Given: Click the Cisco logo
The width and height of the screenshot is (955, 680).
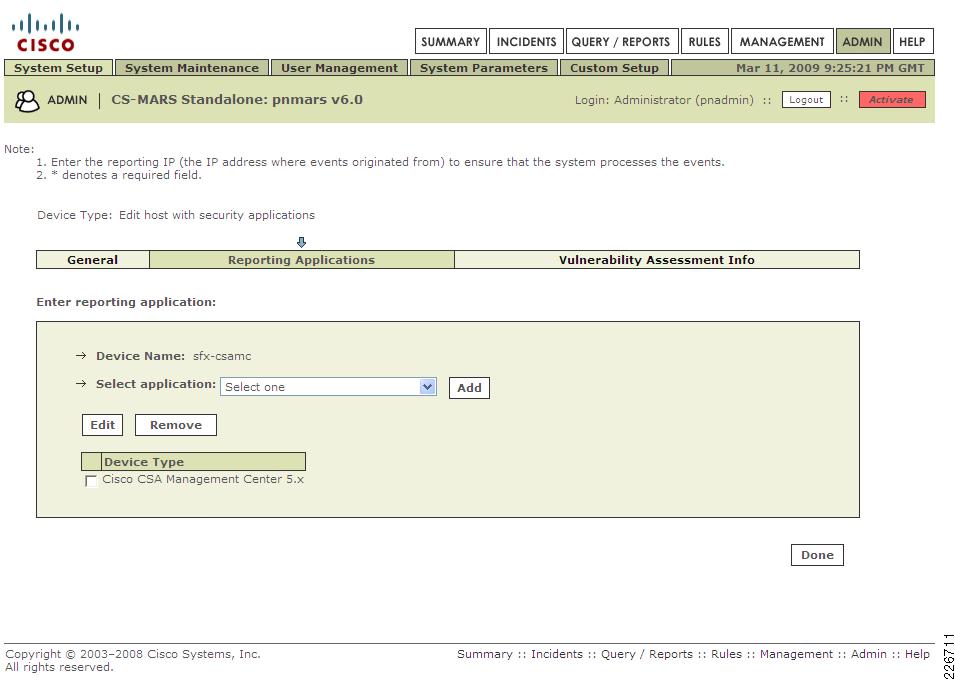Looking at the screenshot, I should click(x=45, y=33).
